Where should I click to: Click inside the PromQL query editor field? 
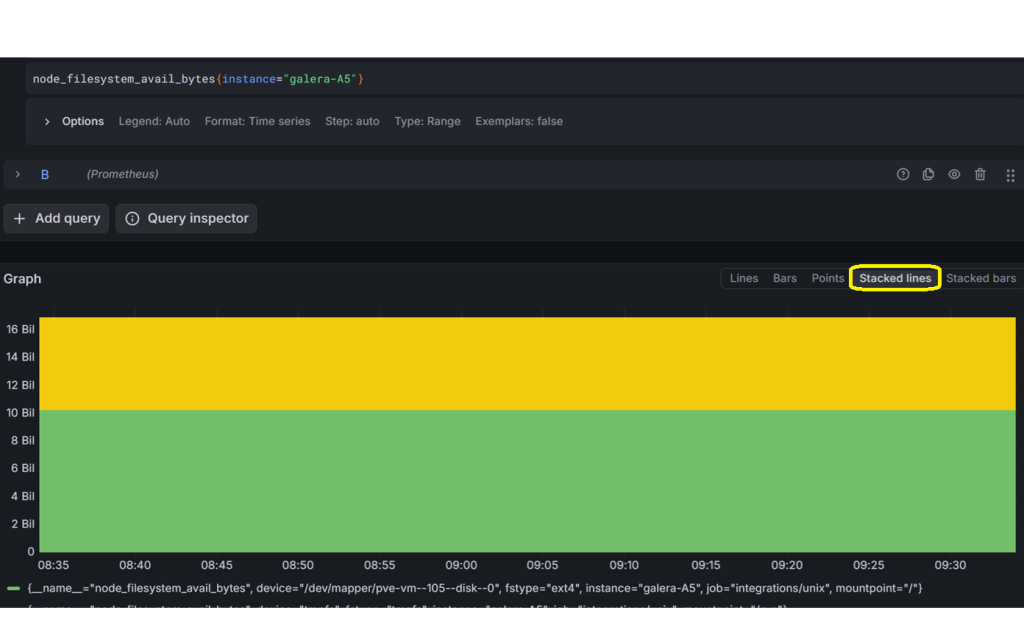200,78
